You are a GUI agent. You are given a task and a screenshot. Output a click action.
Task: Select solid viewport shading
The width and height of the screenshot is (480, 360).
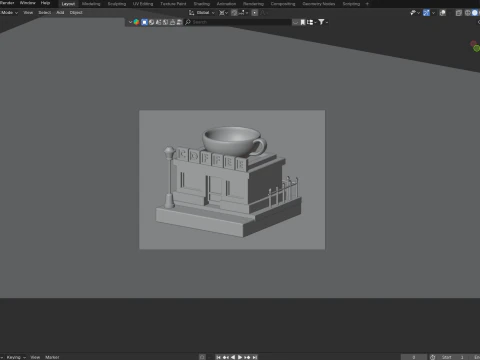(475, 13)
